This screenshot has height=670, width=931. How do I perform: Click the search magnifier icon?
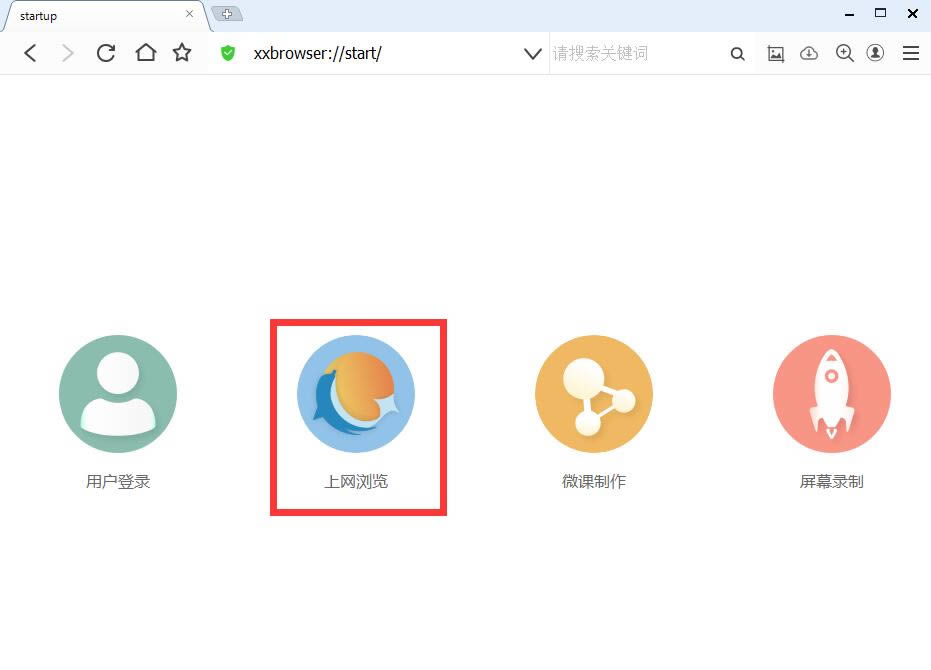(737, 54)
